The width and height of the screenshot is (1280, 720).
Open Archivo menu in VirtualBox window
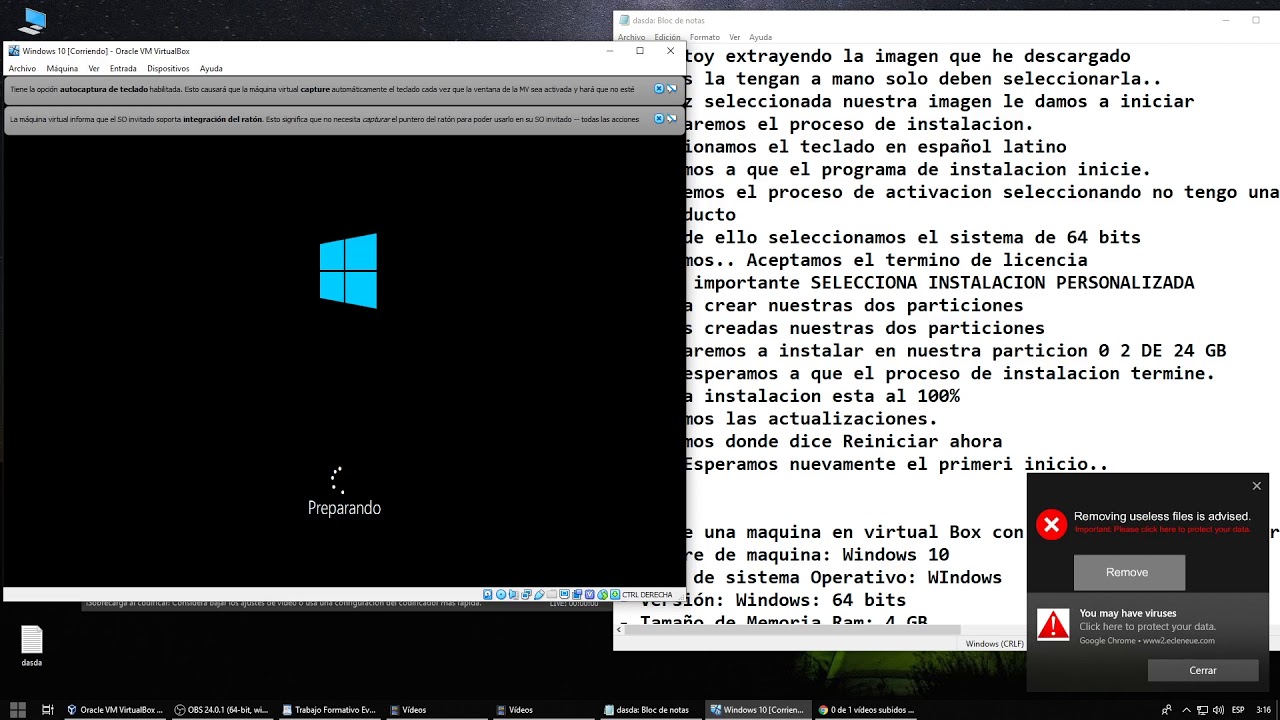[x=22, y=69]
